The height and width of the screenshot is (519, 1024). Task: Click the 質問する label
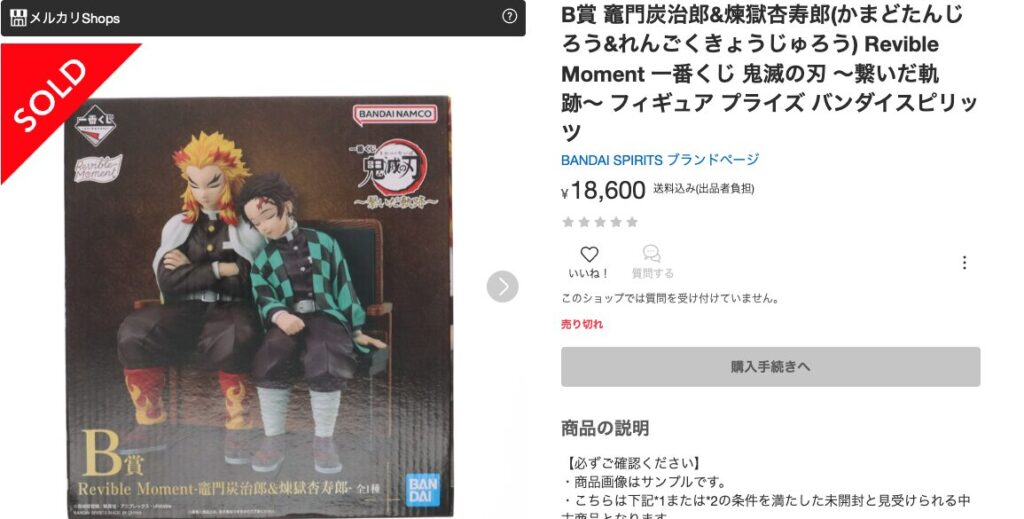pyautogui.click(x=652, y=274)
